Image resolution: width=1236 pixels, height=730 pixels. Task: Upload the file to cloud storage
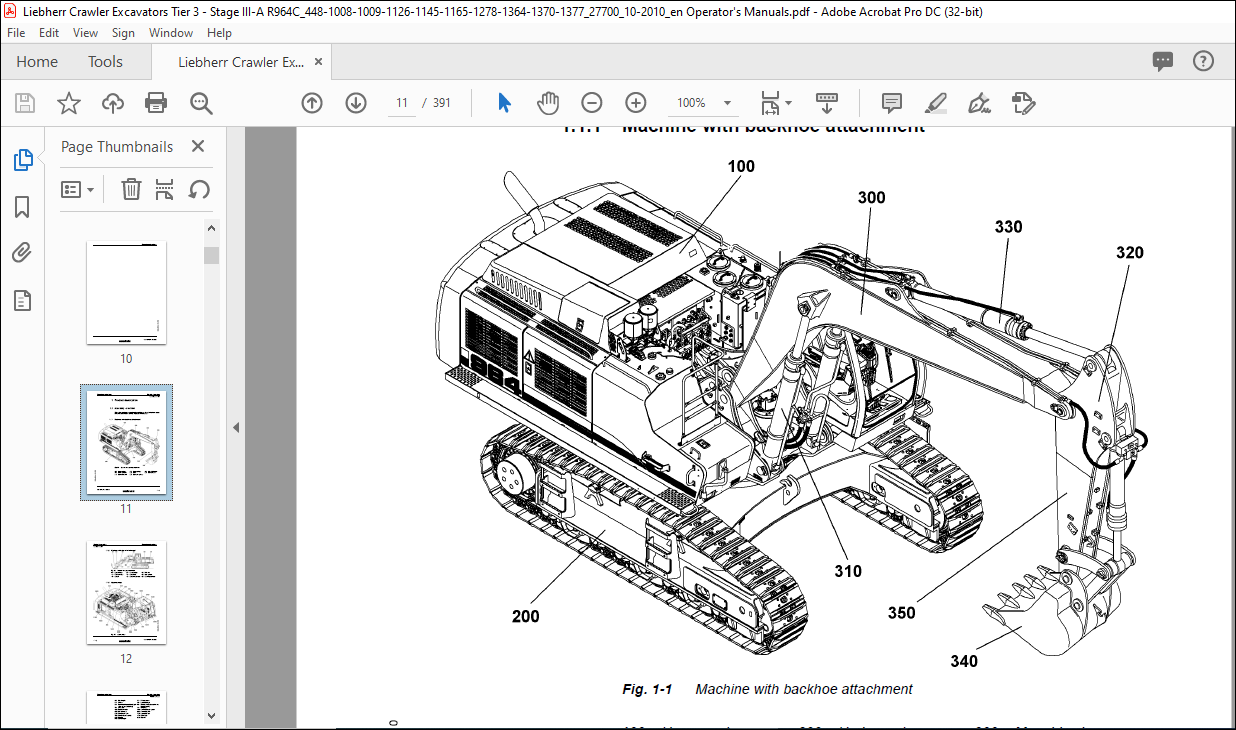point(112,103)
